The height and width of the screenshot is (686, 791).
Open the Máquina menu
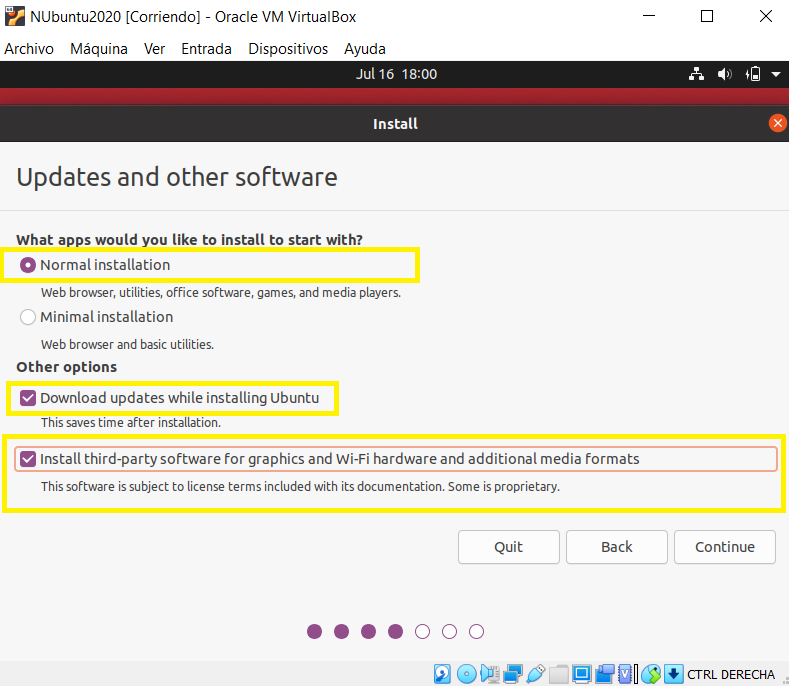click(x=99, y=49)
